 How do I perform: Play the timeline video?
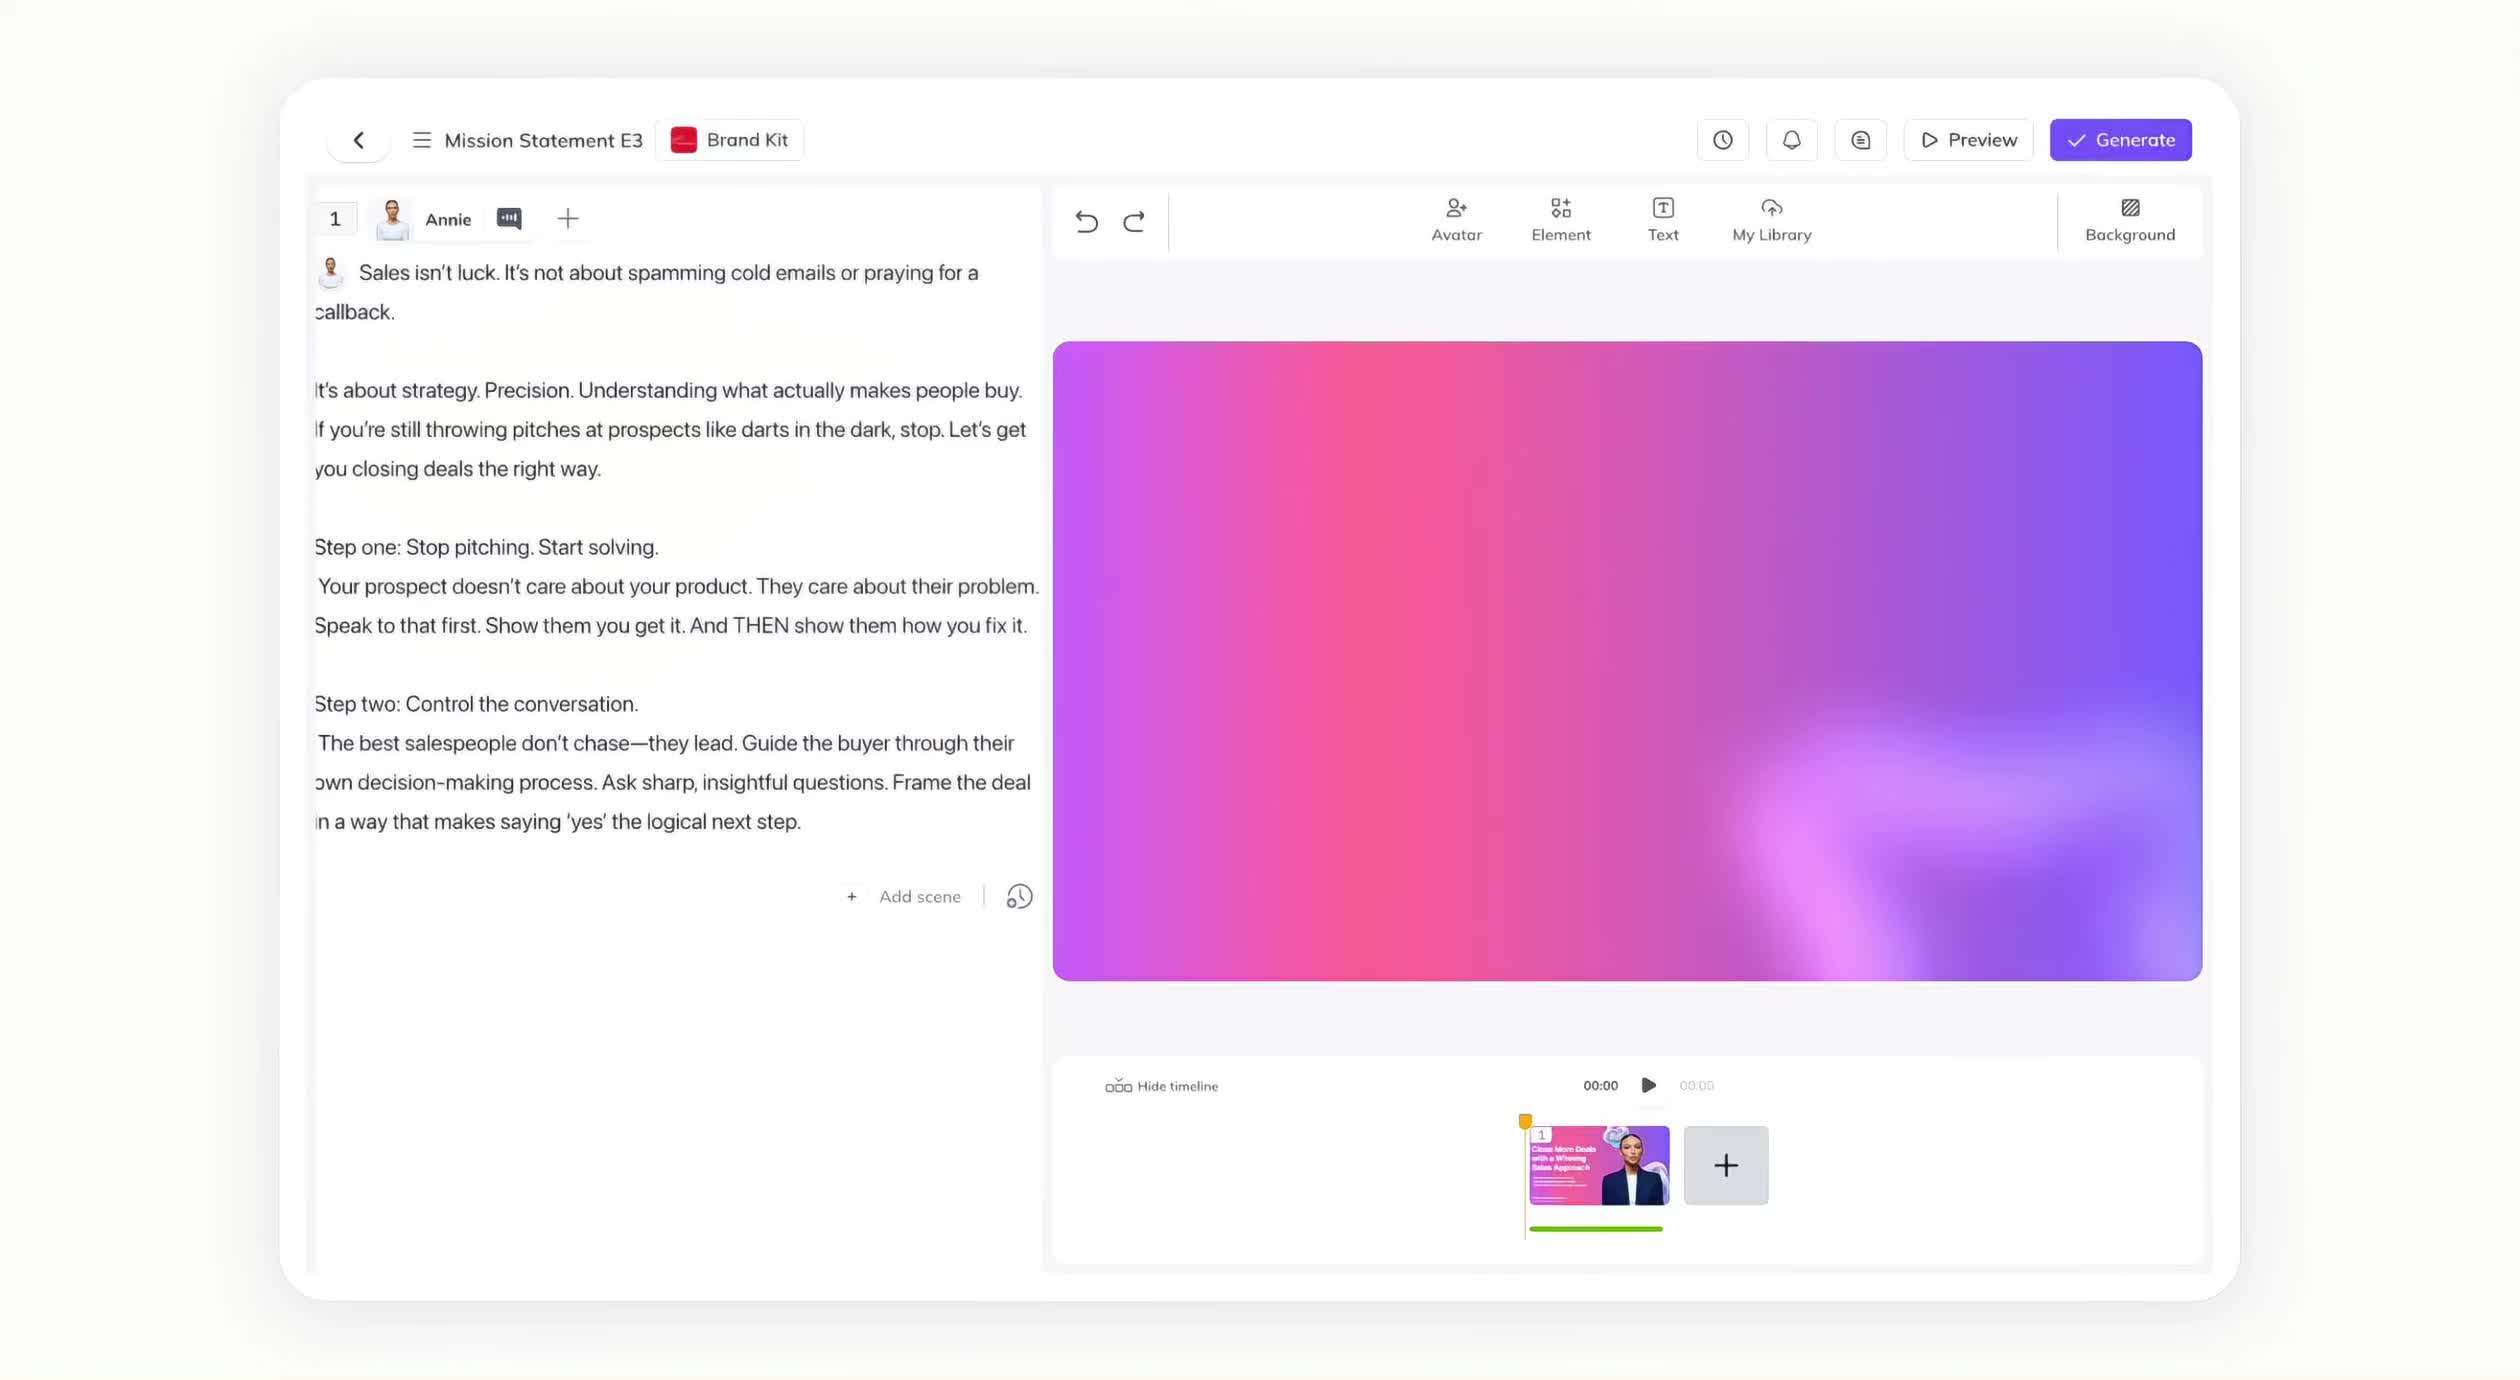(1648, 1085)
